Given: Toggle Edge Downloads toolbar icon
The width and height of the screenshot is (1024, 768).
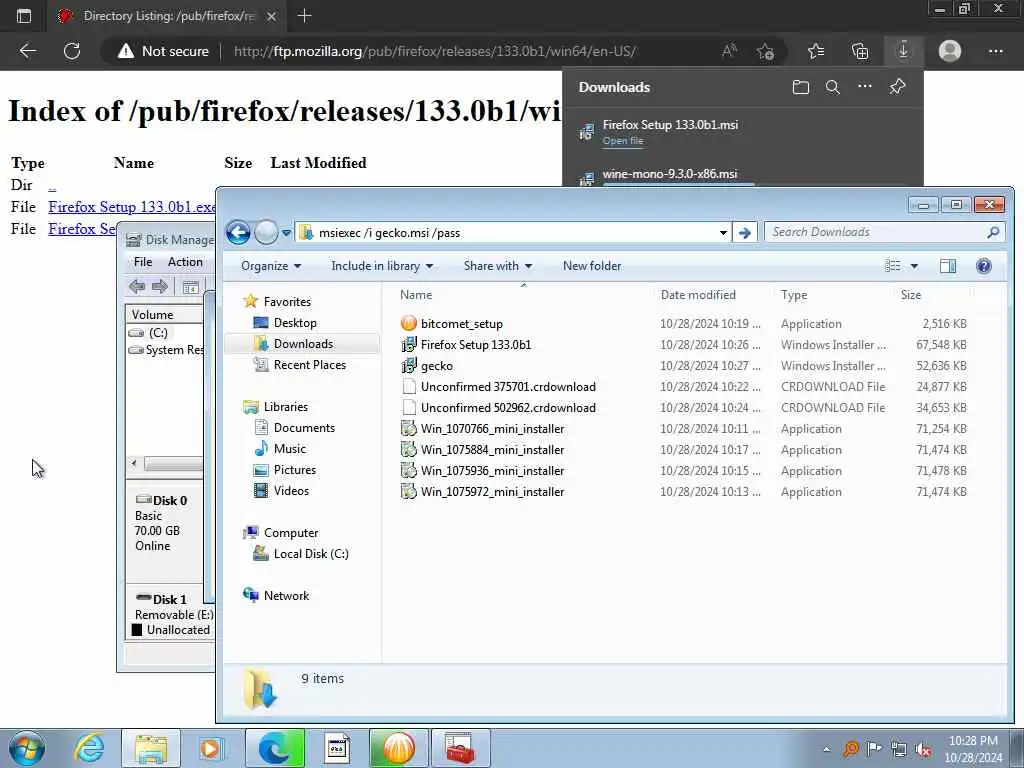Looking at the screenshot, I should point(903,50).
